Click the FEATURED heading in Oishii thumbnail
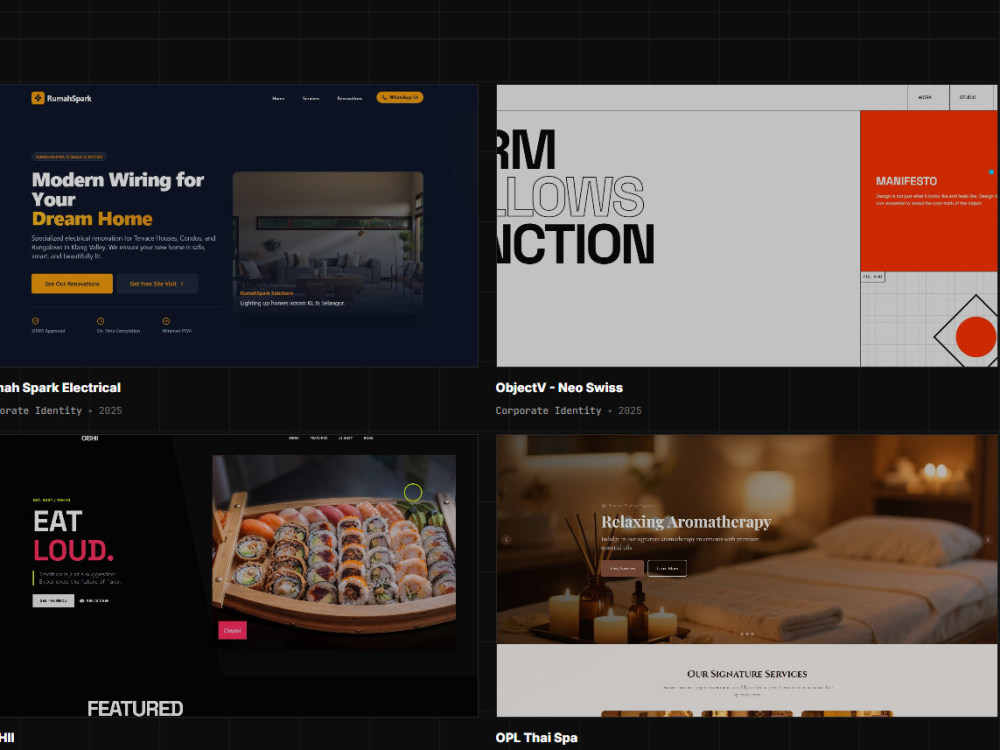The width and height of the screenshot is (1000, 750). [x=135, y=709]
